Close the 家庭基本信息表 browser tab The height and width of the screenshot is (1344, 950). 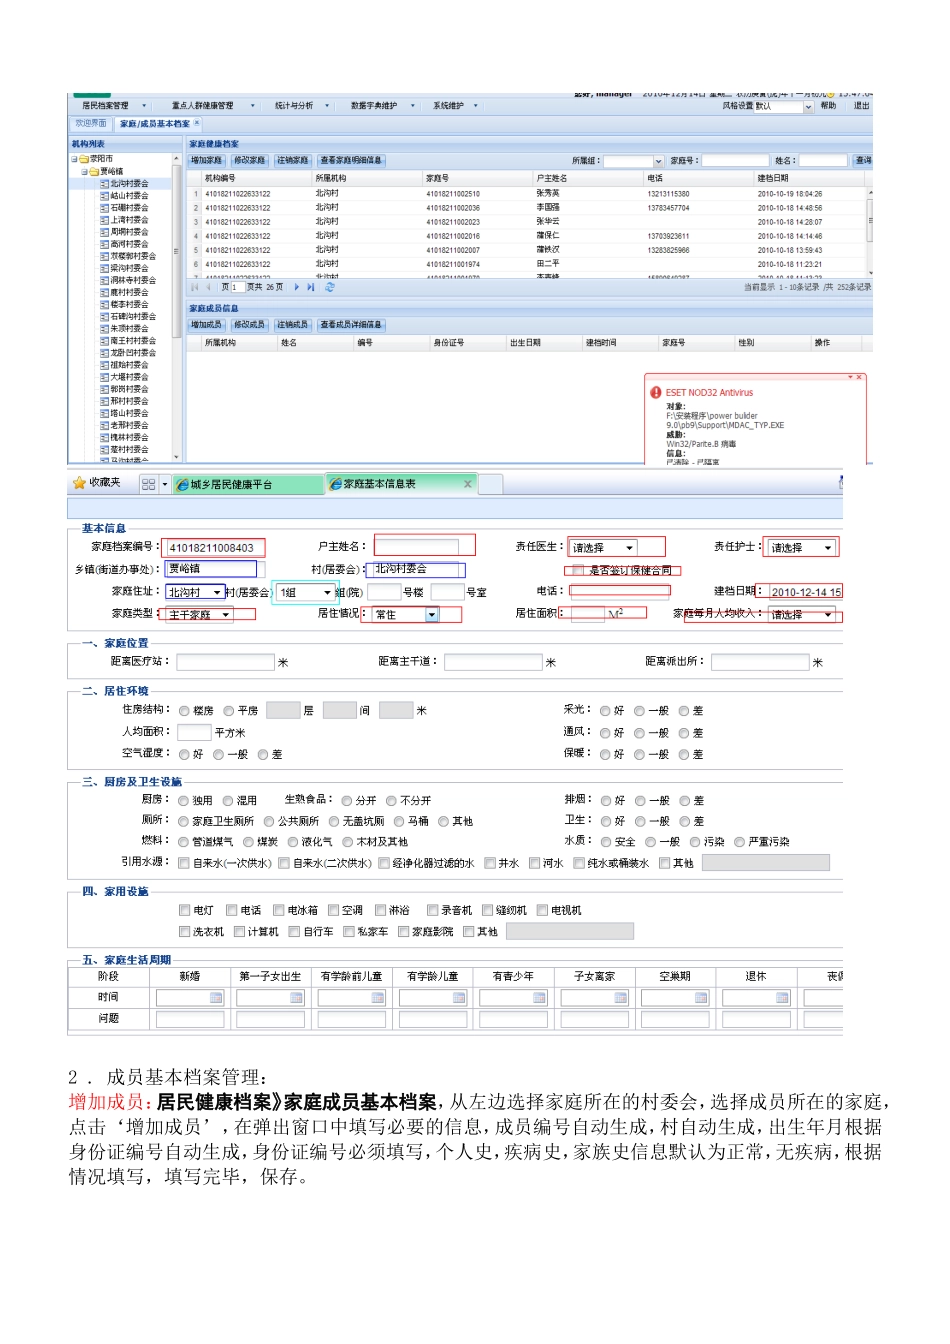[x=467, y=484]
